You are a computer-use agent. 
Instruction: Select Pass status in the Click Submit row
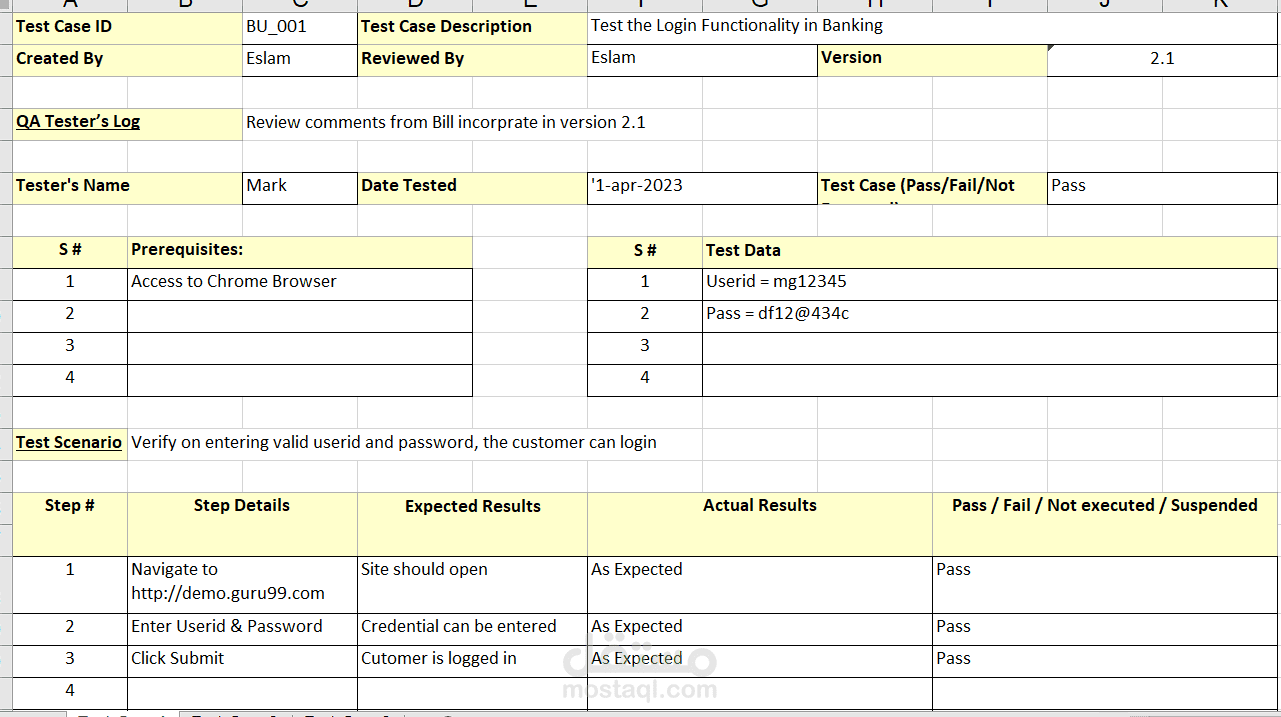point(1105,661)
